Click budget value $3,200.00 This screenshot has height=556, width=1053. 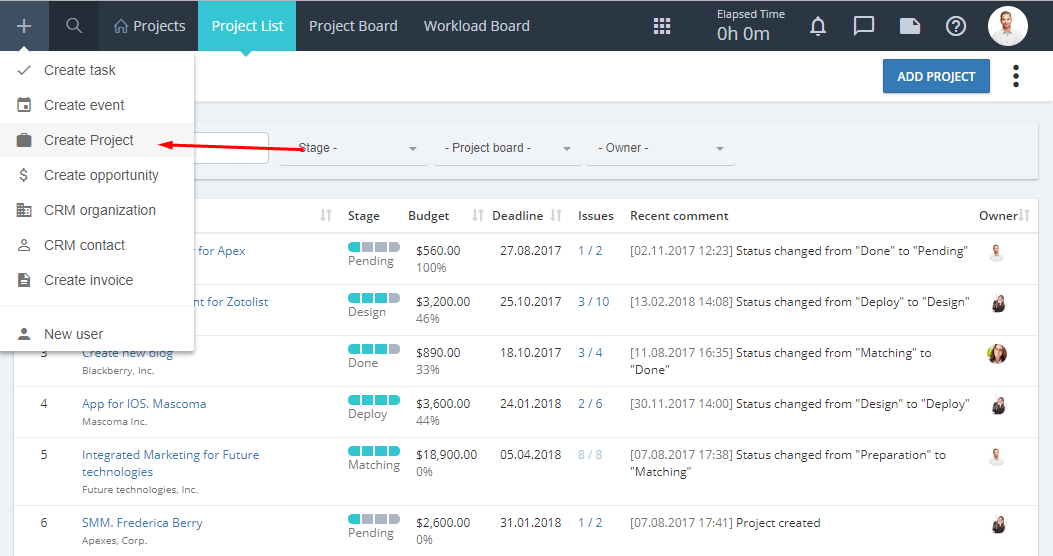click(443, 302)
